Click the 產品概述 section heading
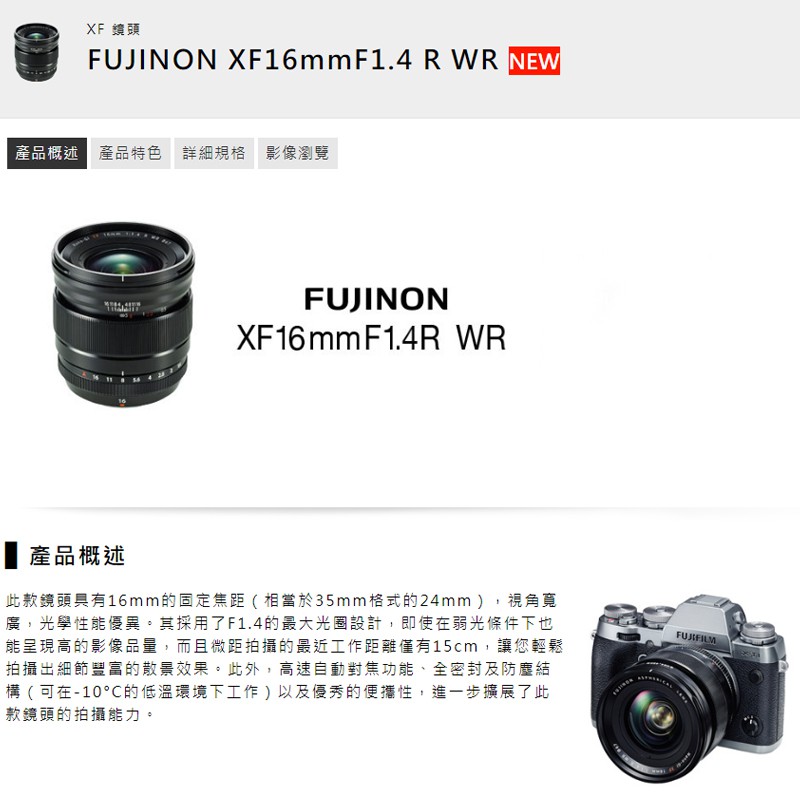800x800 pixels. pos(77,556)
